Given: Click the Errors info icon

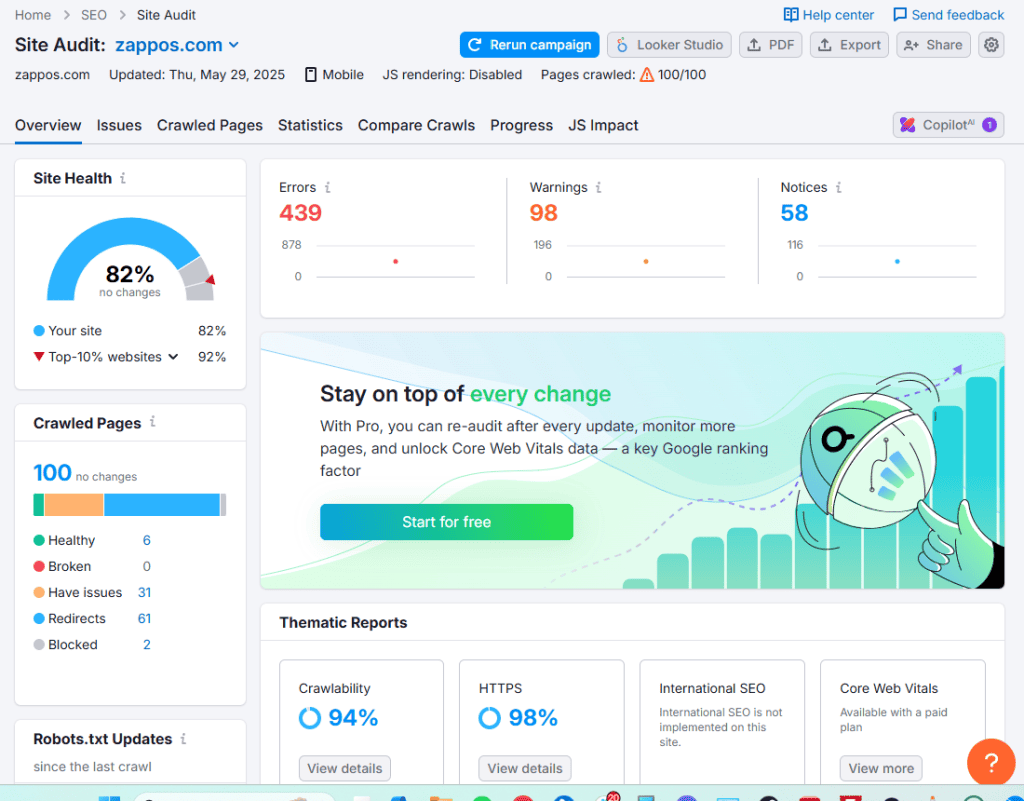Looking at the screenshot, I should (327, 187).
